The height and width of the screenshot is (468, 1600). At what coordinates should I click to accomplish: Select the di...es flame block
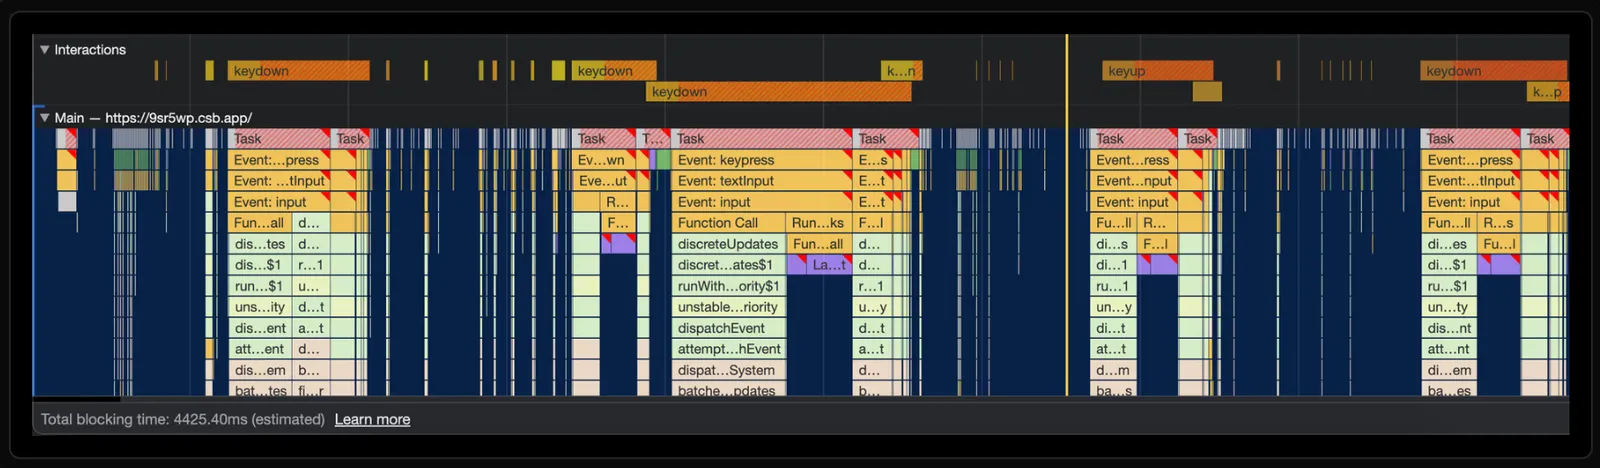(x=1449, y=244)
